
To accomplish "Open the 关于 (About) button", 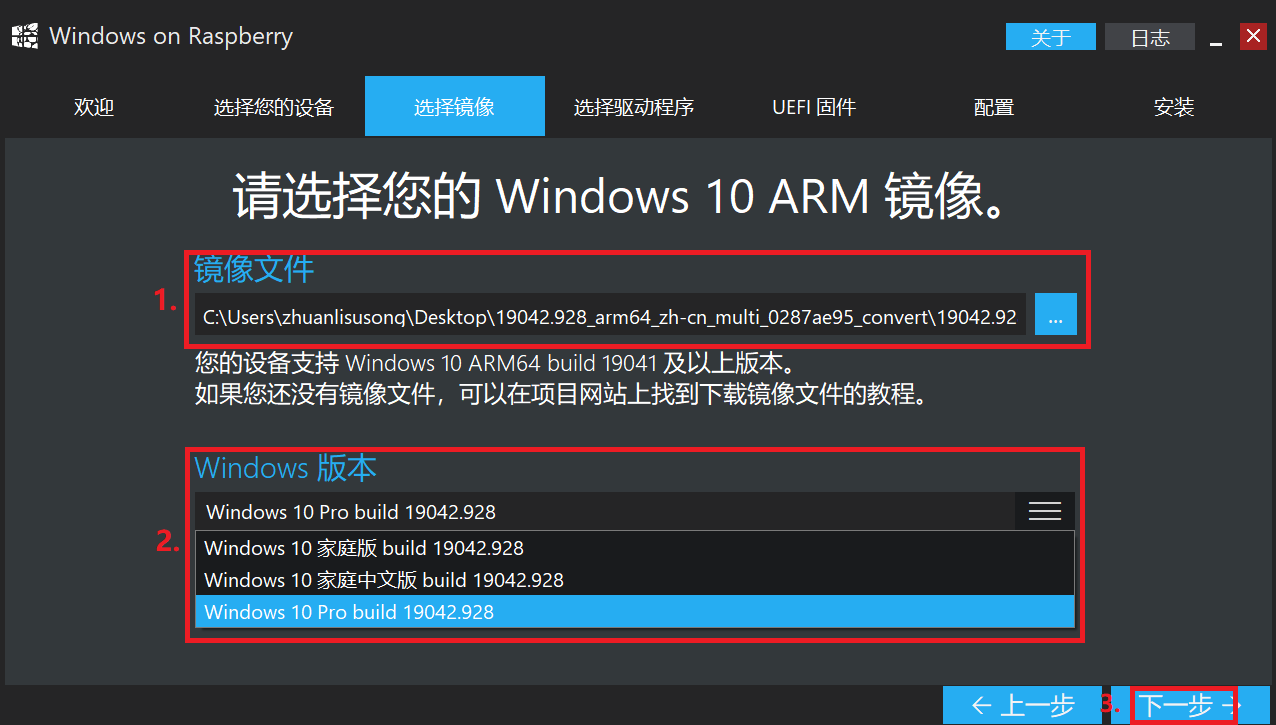I will (1050, 37).
